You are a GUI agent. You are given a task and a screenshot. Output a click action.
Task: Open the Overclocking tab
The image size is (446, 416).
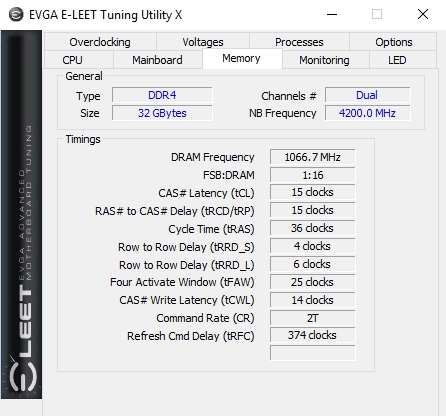point(100,42)
